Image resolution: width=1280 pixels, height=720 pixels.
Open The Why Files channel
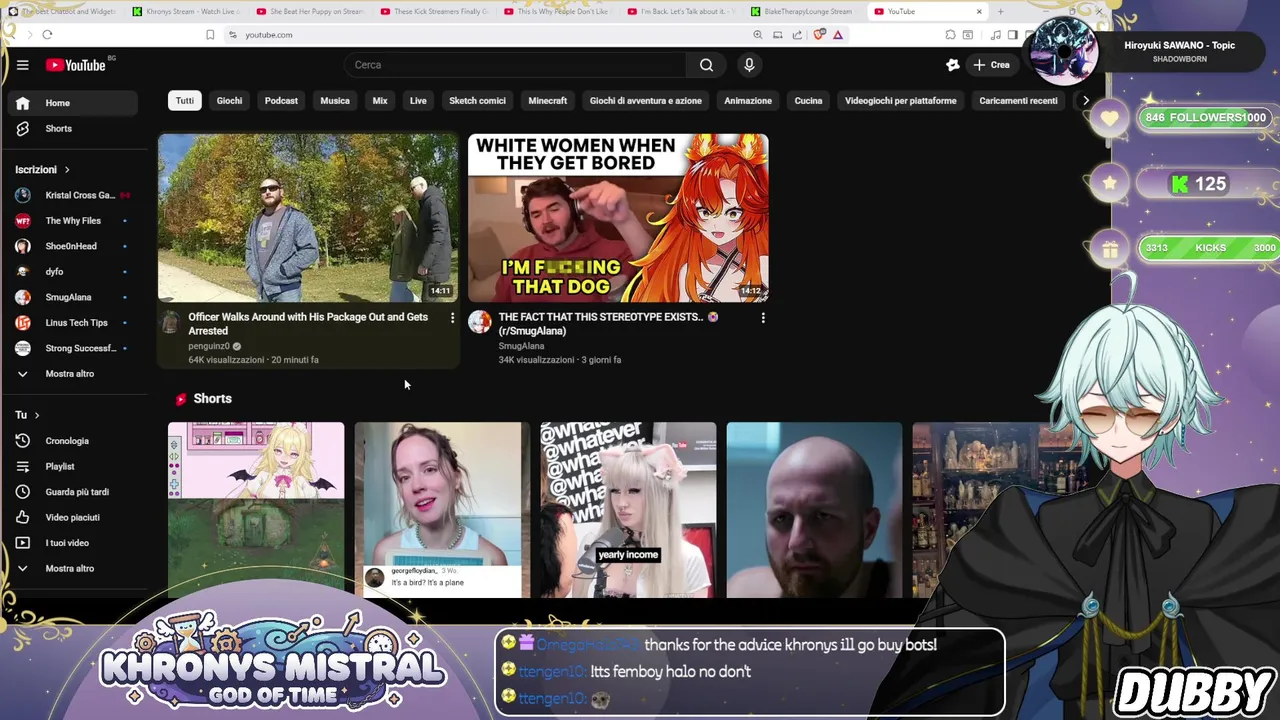tap(72, 220)
